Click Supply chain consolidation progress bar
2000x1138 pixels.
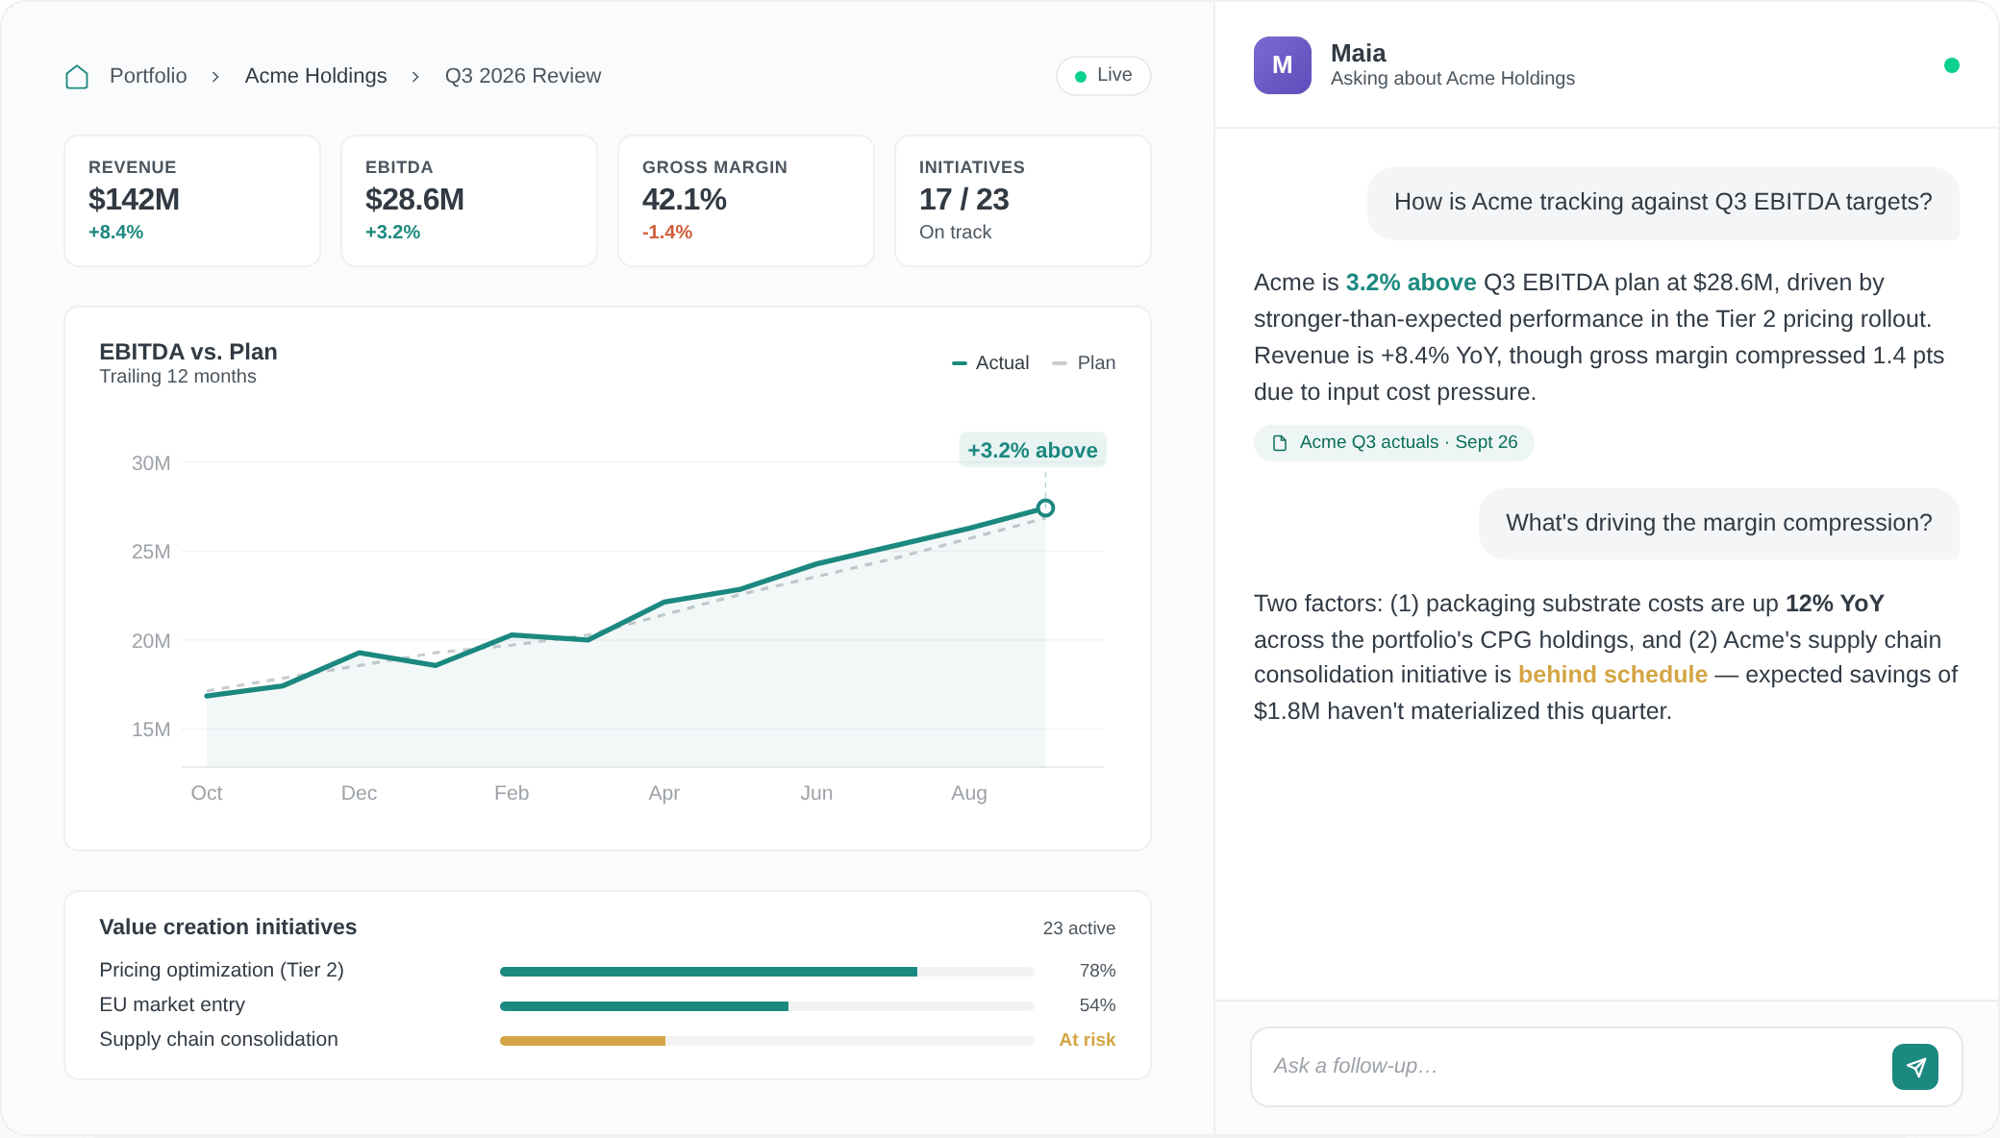(767, 1041)
